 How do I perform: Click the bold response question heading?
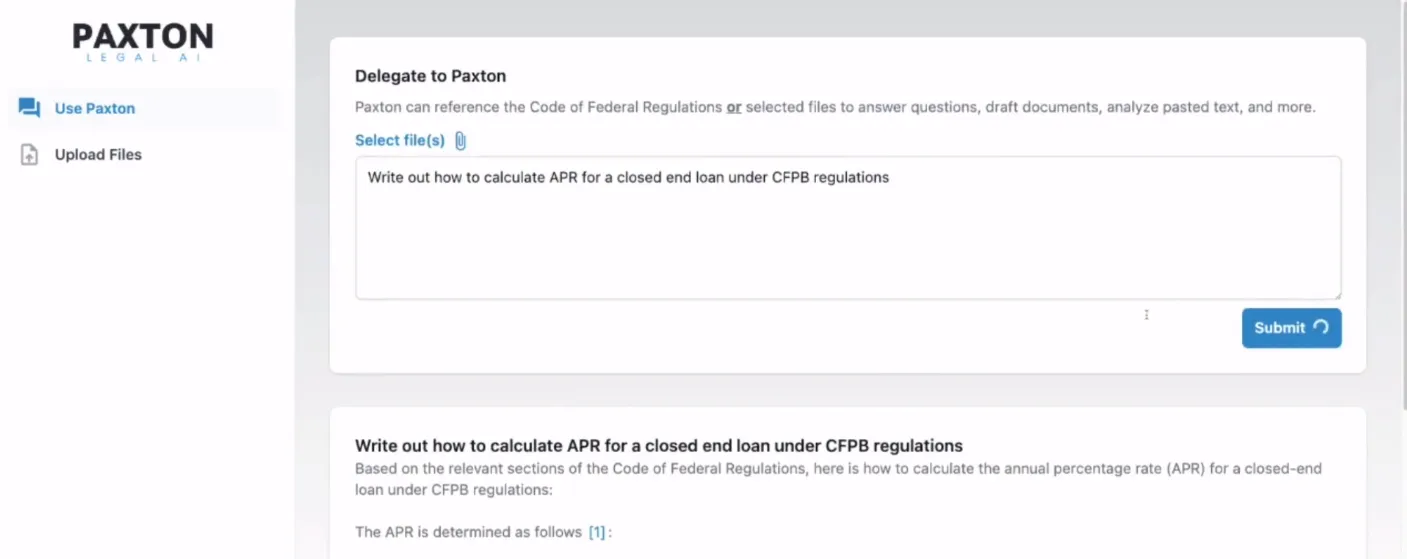tap(658, 446)
